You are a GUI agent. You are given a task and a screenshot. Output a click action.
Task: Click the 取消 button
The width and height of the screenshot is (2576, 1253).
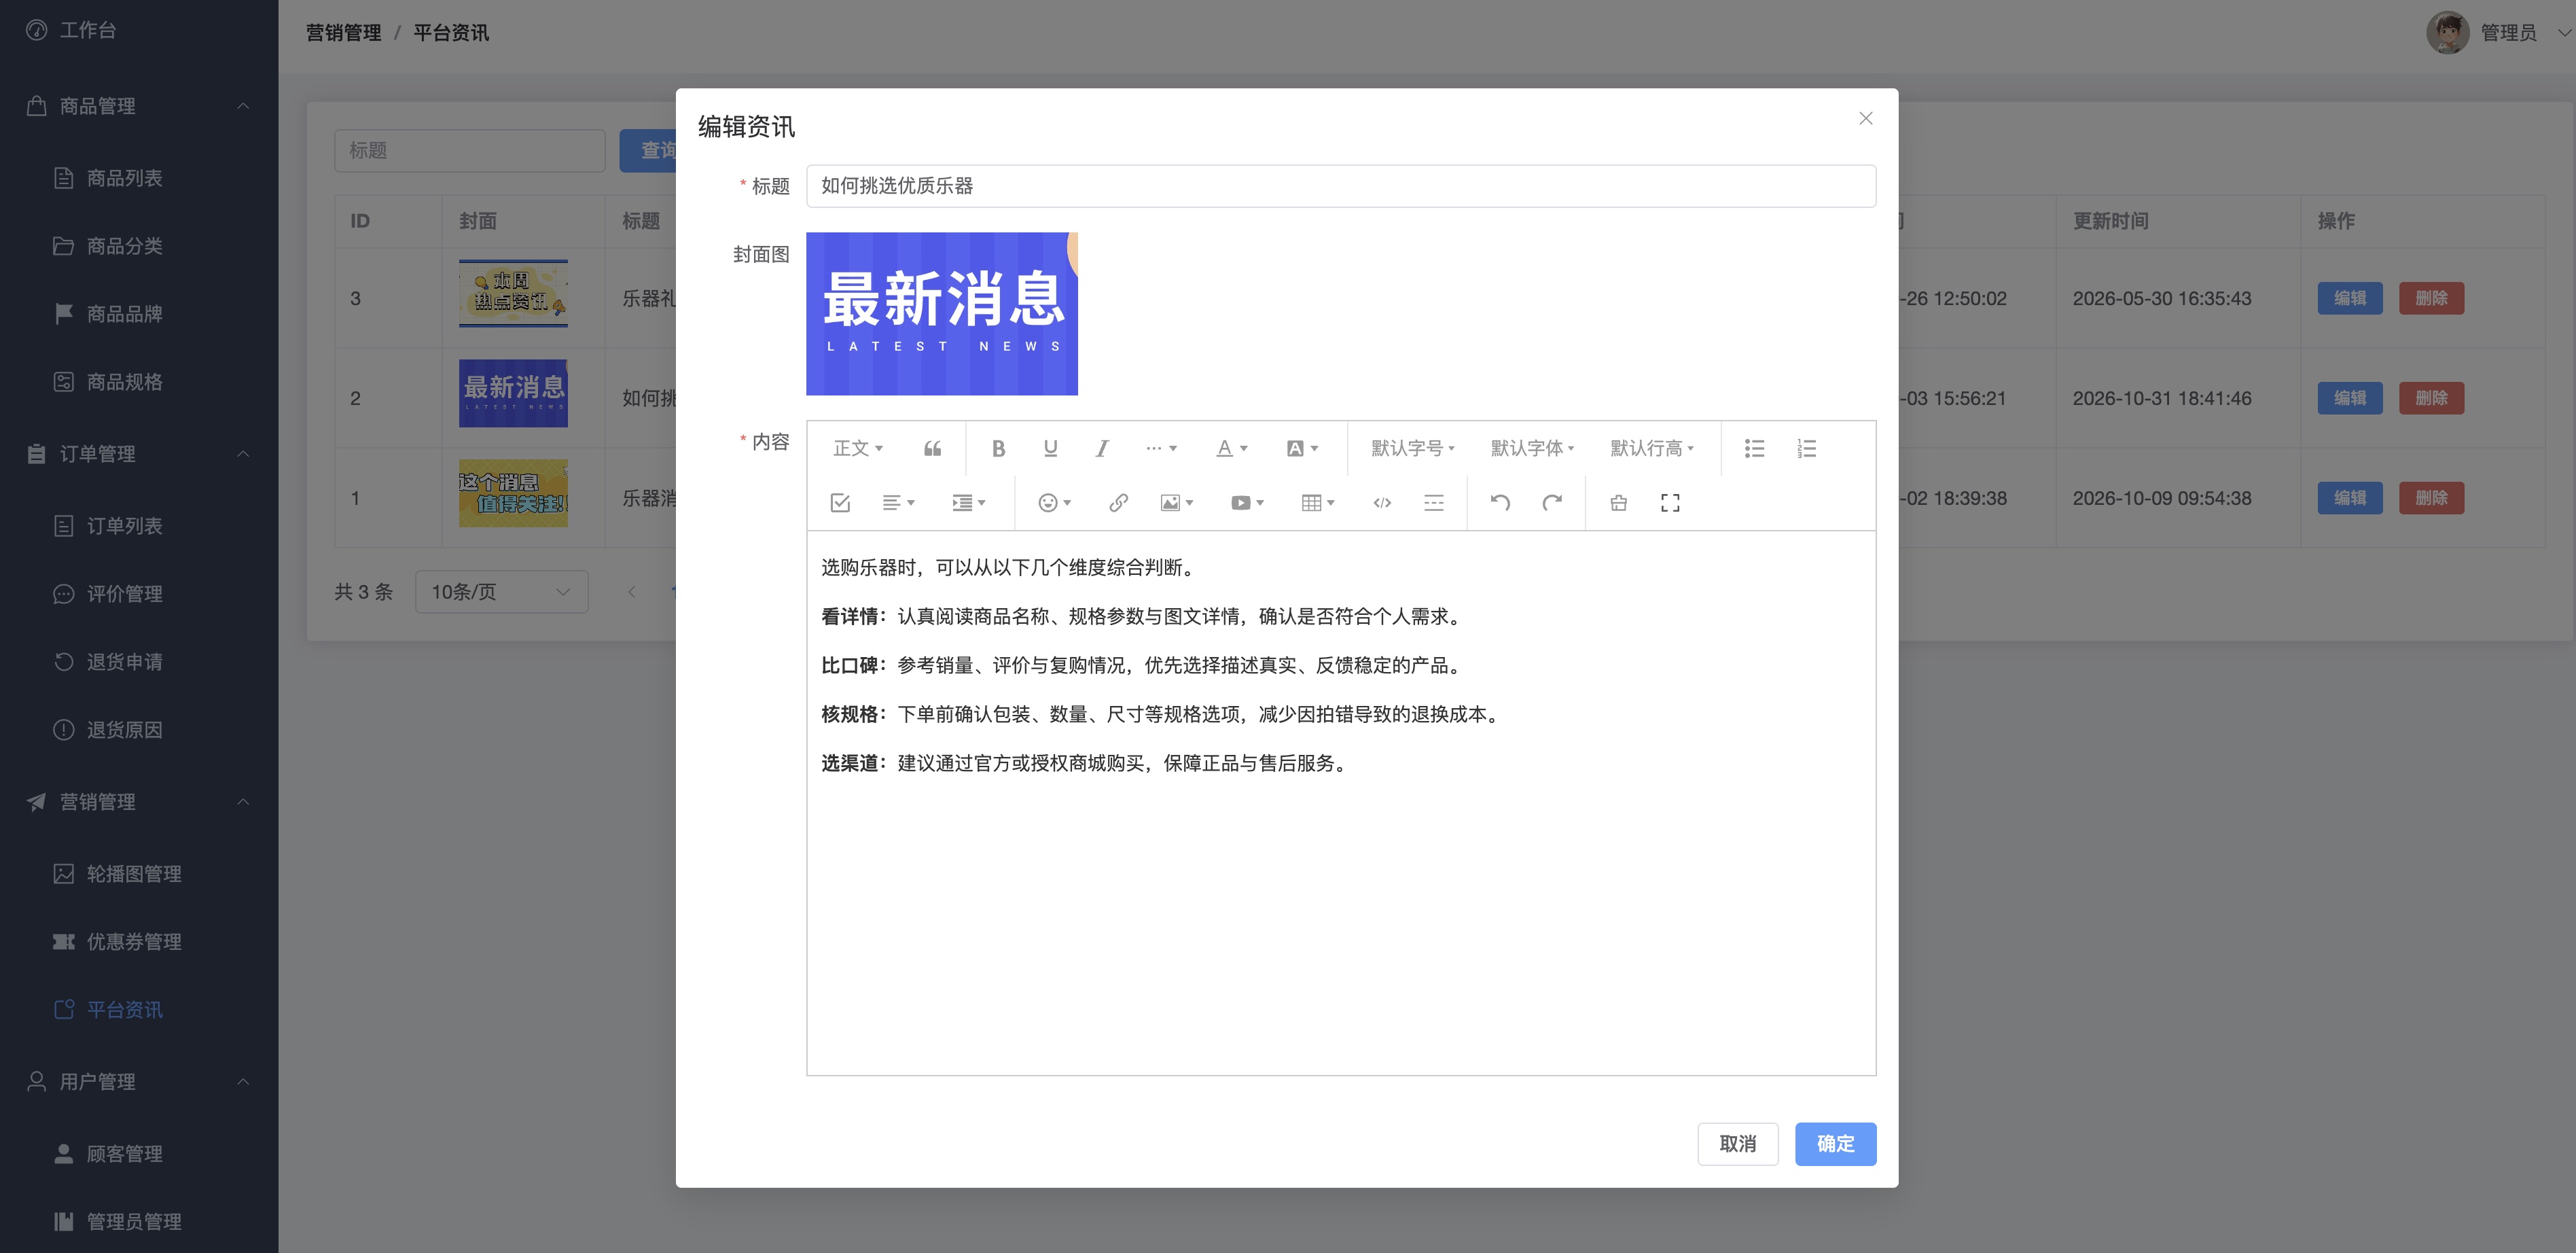tap(1737, 1143)
